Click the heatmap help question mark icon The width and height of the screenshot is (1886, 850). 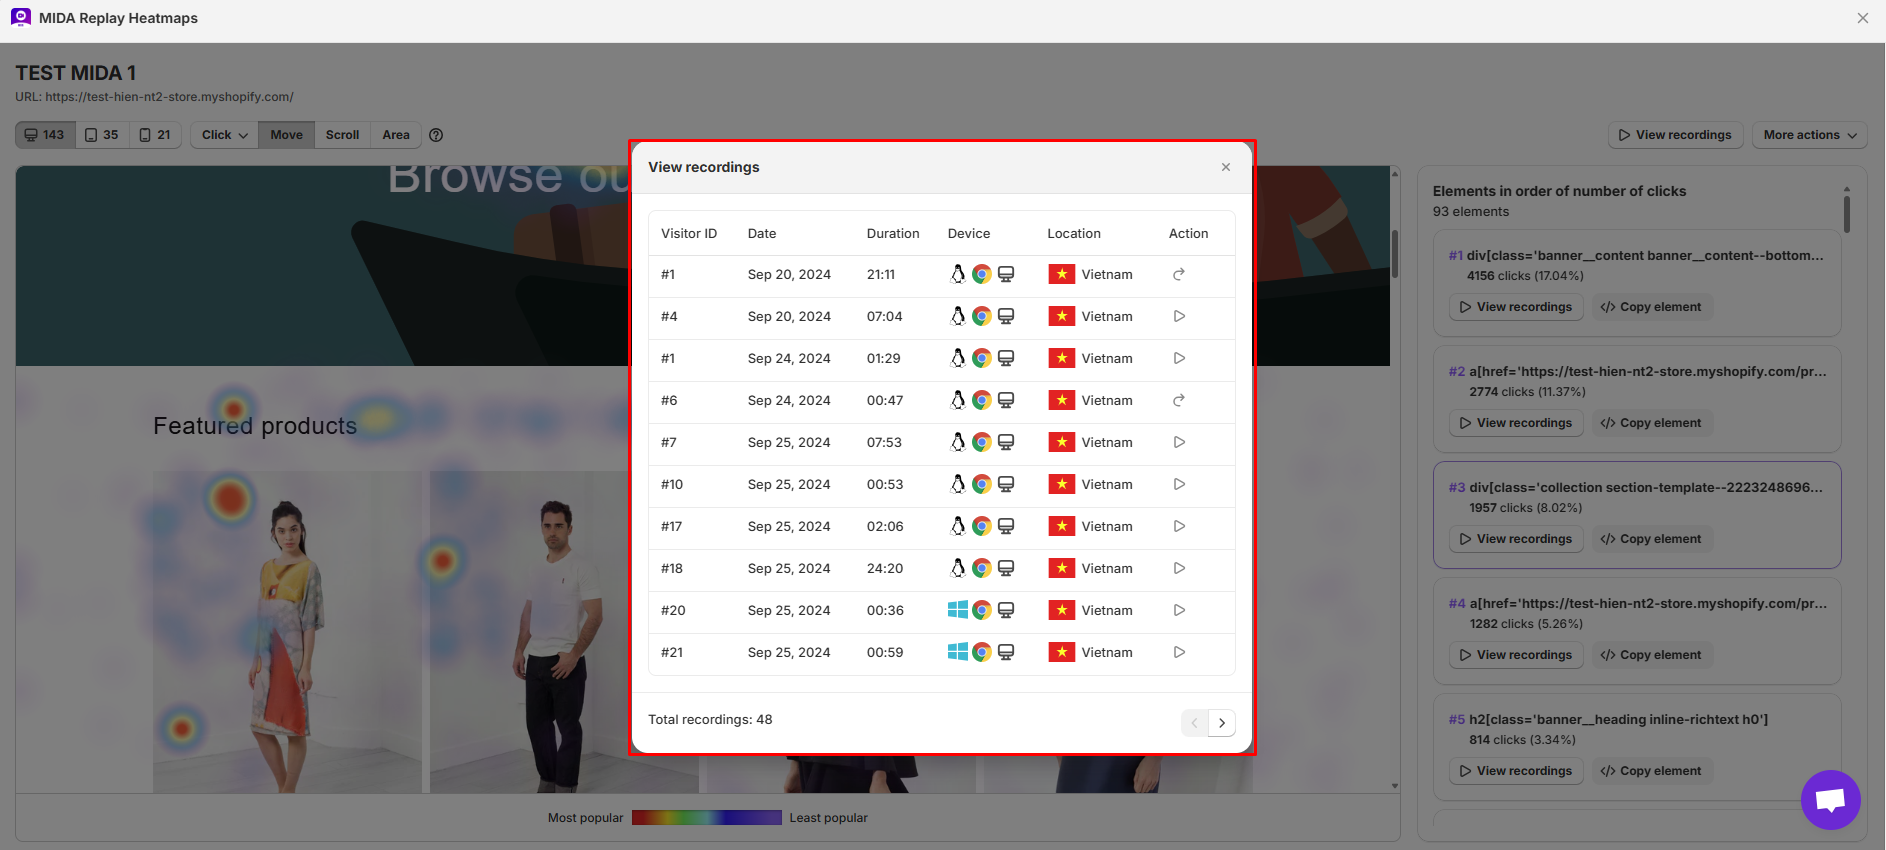point(436,135)
